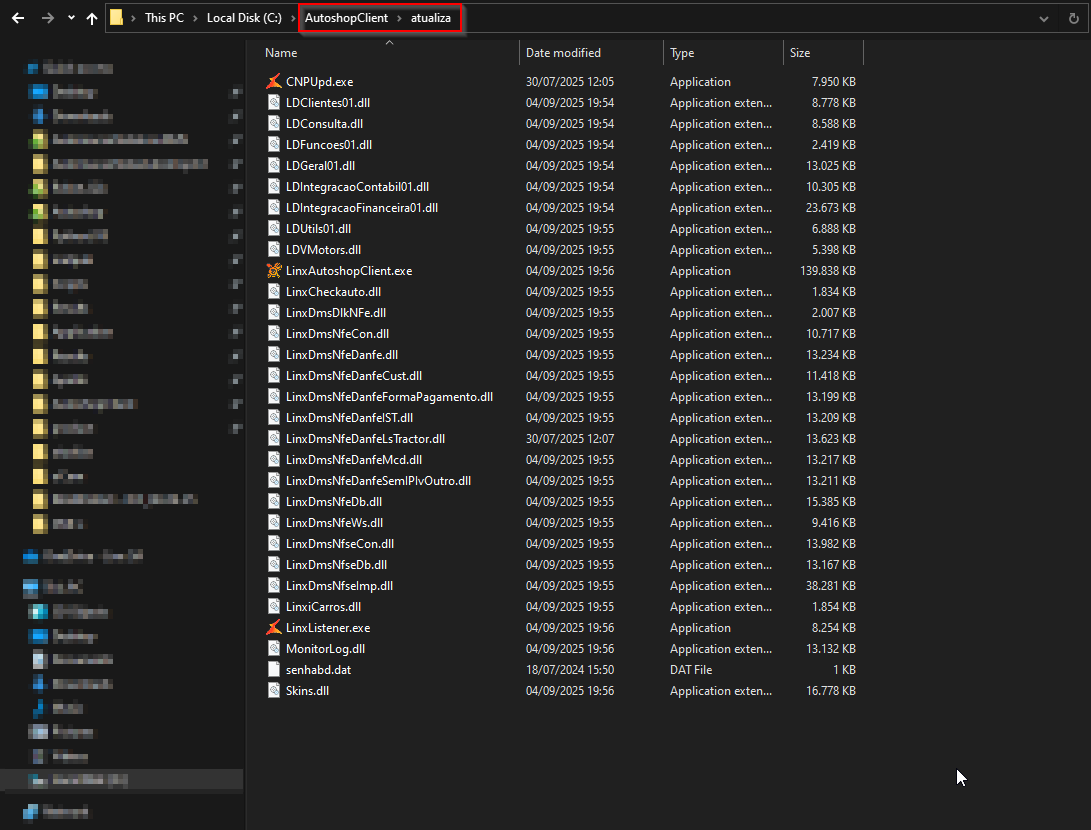Expand chevron between AutoshopClient and atualiza
The height and width of the screenshot is (830, 1091).
tap(399, 18)
